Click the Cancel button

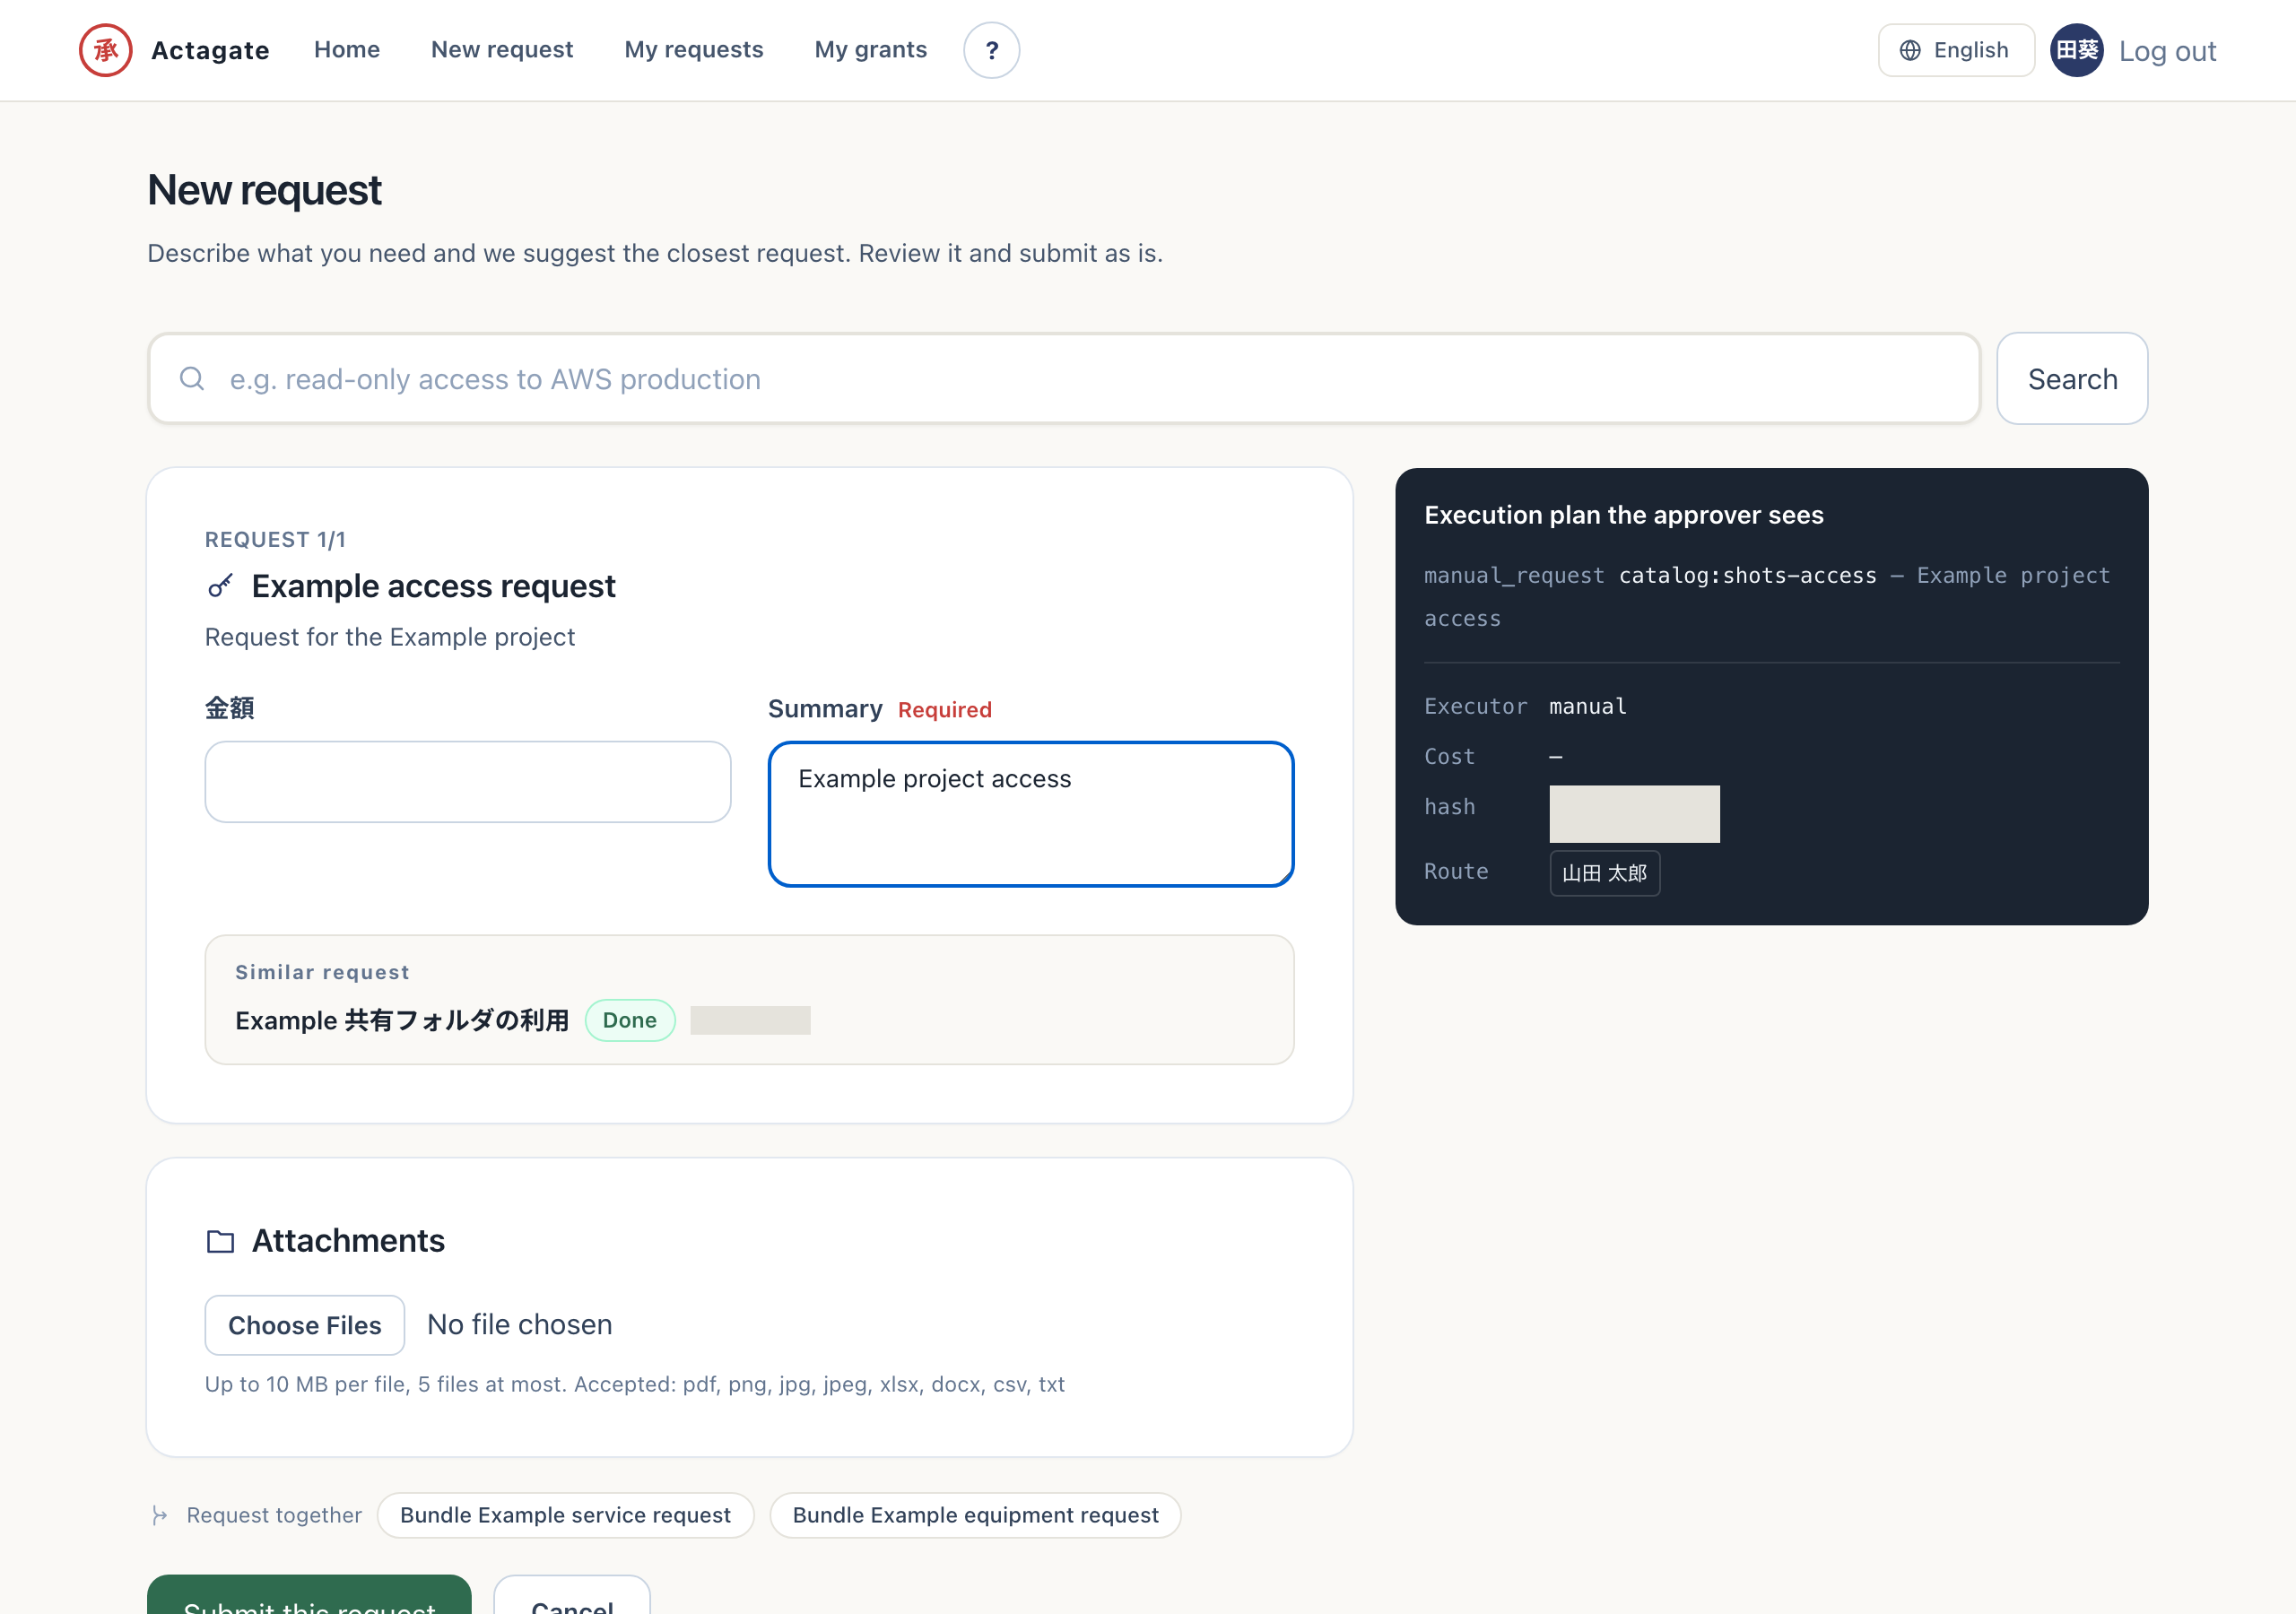[572, 1596]
